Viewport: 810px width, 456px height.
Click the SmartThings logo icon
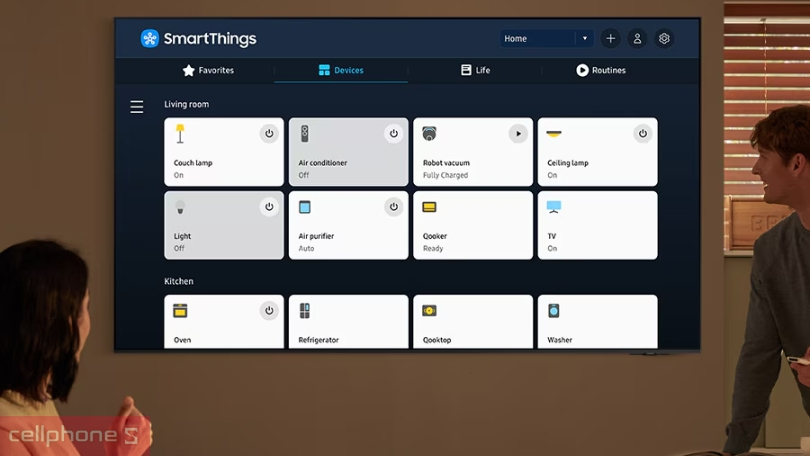tap(150, 39)
